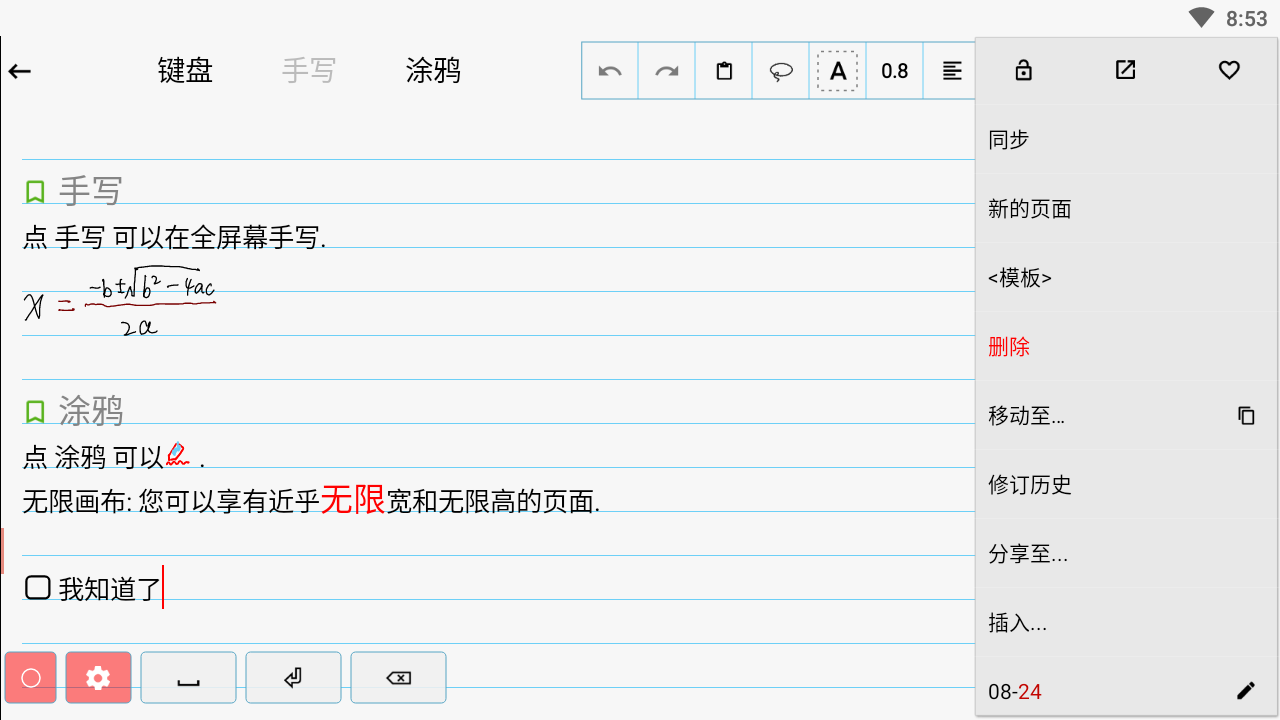Open note in external window icon
The height and width of the screenshot is (720, 1280).
tap(1126, 70)
